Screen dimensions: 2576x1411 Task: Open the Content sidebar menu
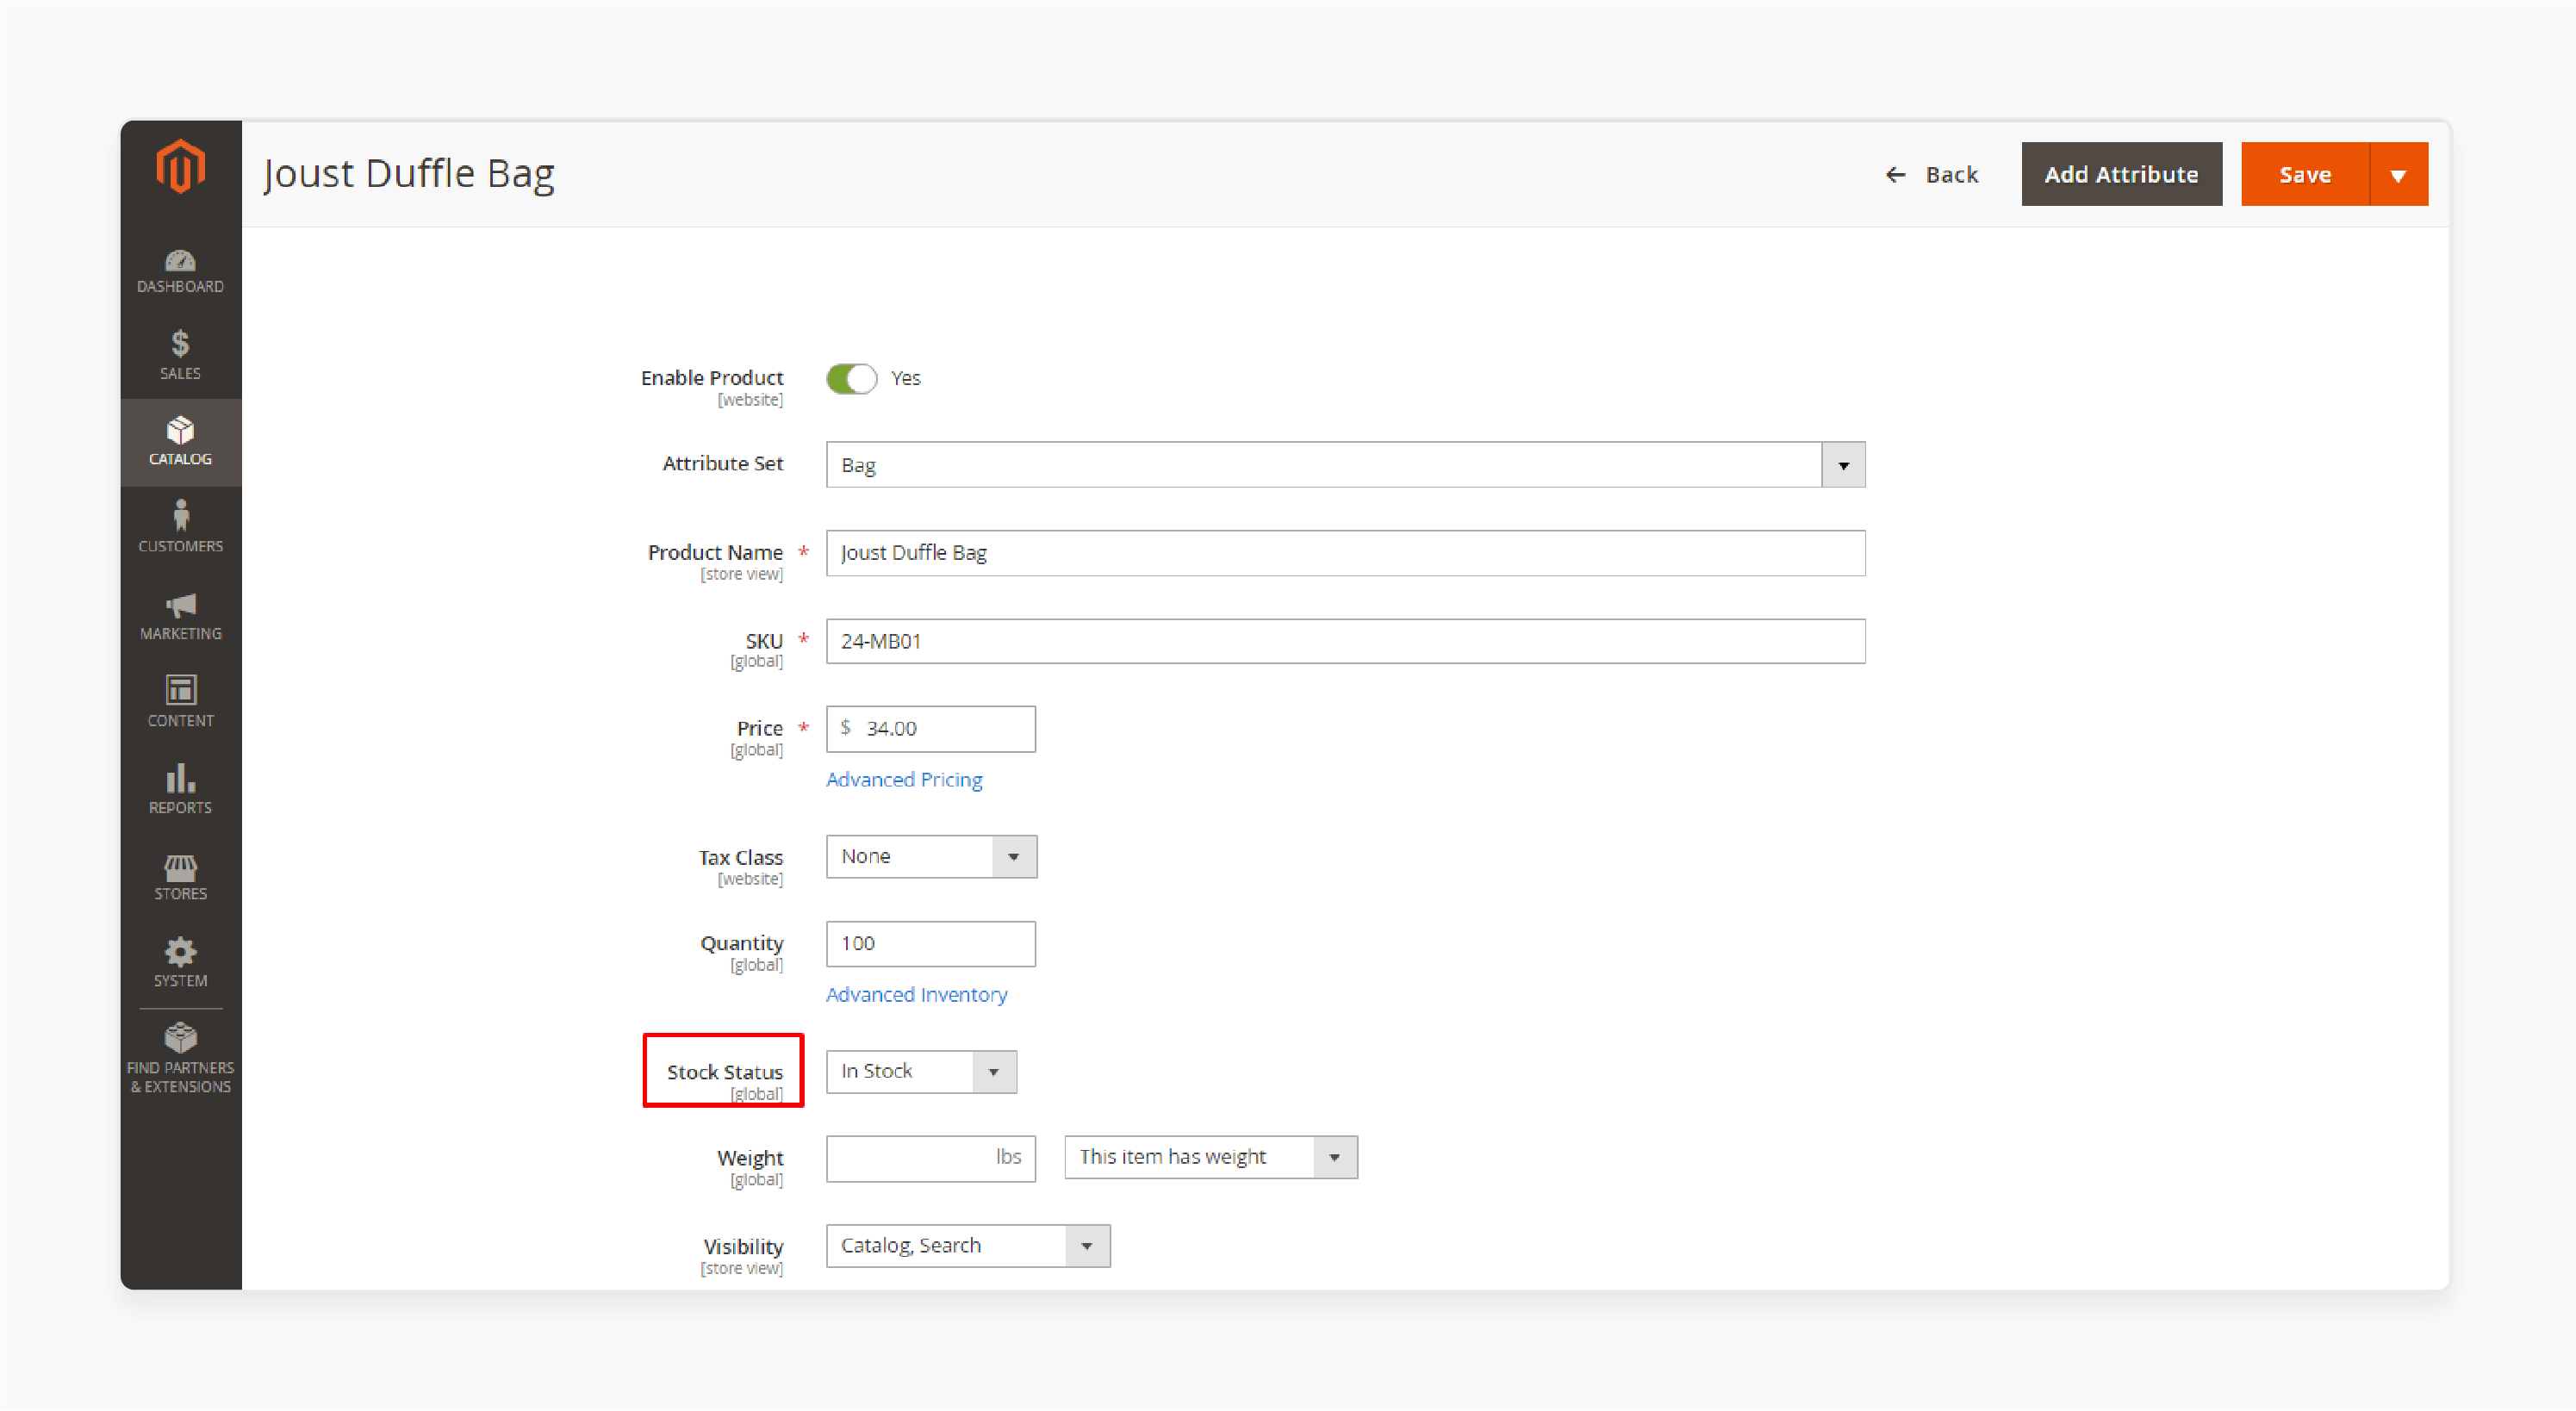click(181, 702)
